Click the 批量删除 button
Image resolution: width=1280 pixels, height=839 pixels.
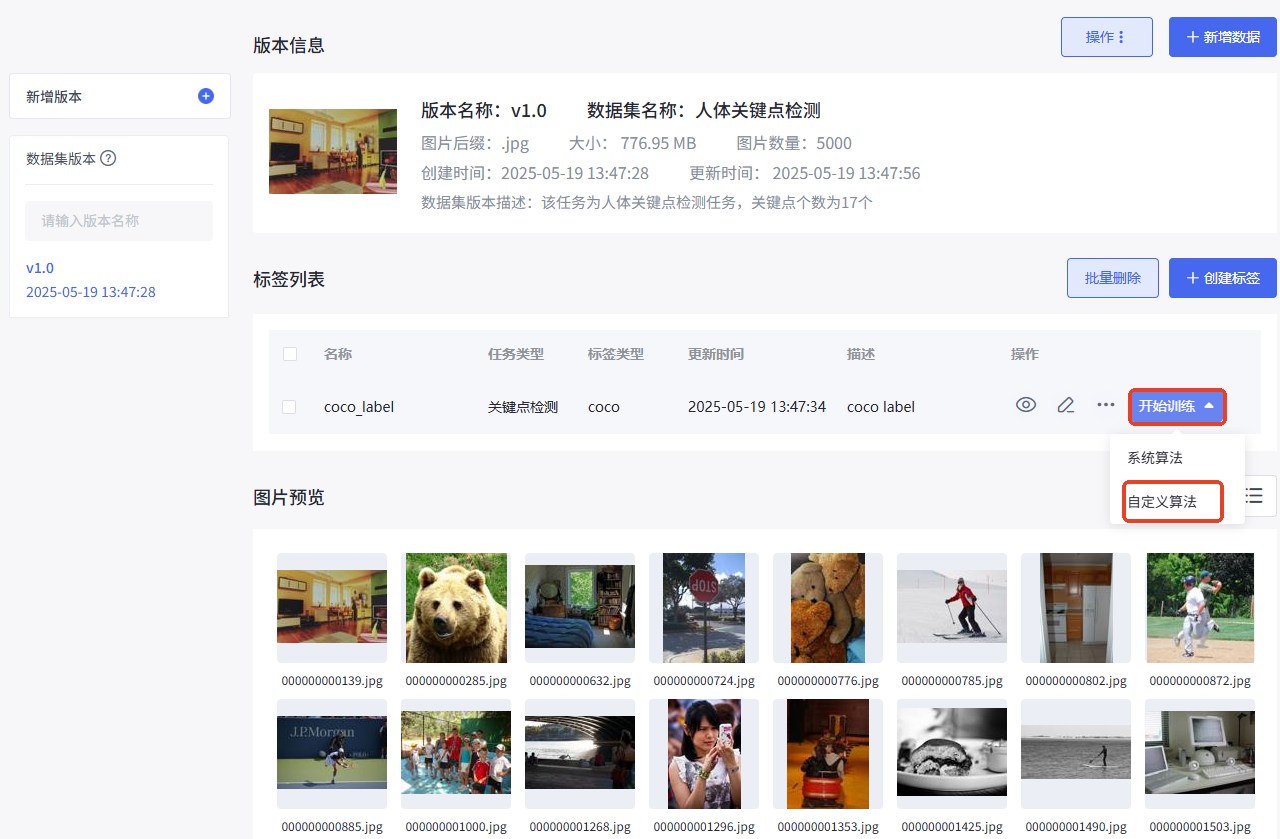point(1113,278)
